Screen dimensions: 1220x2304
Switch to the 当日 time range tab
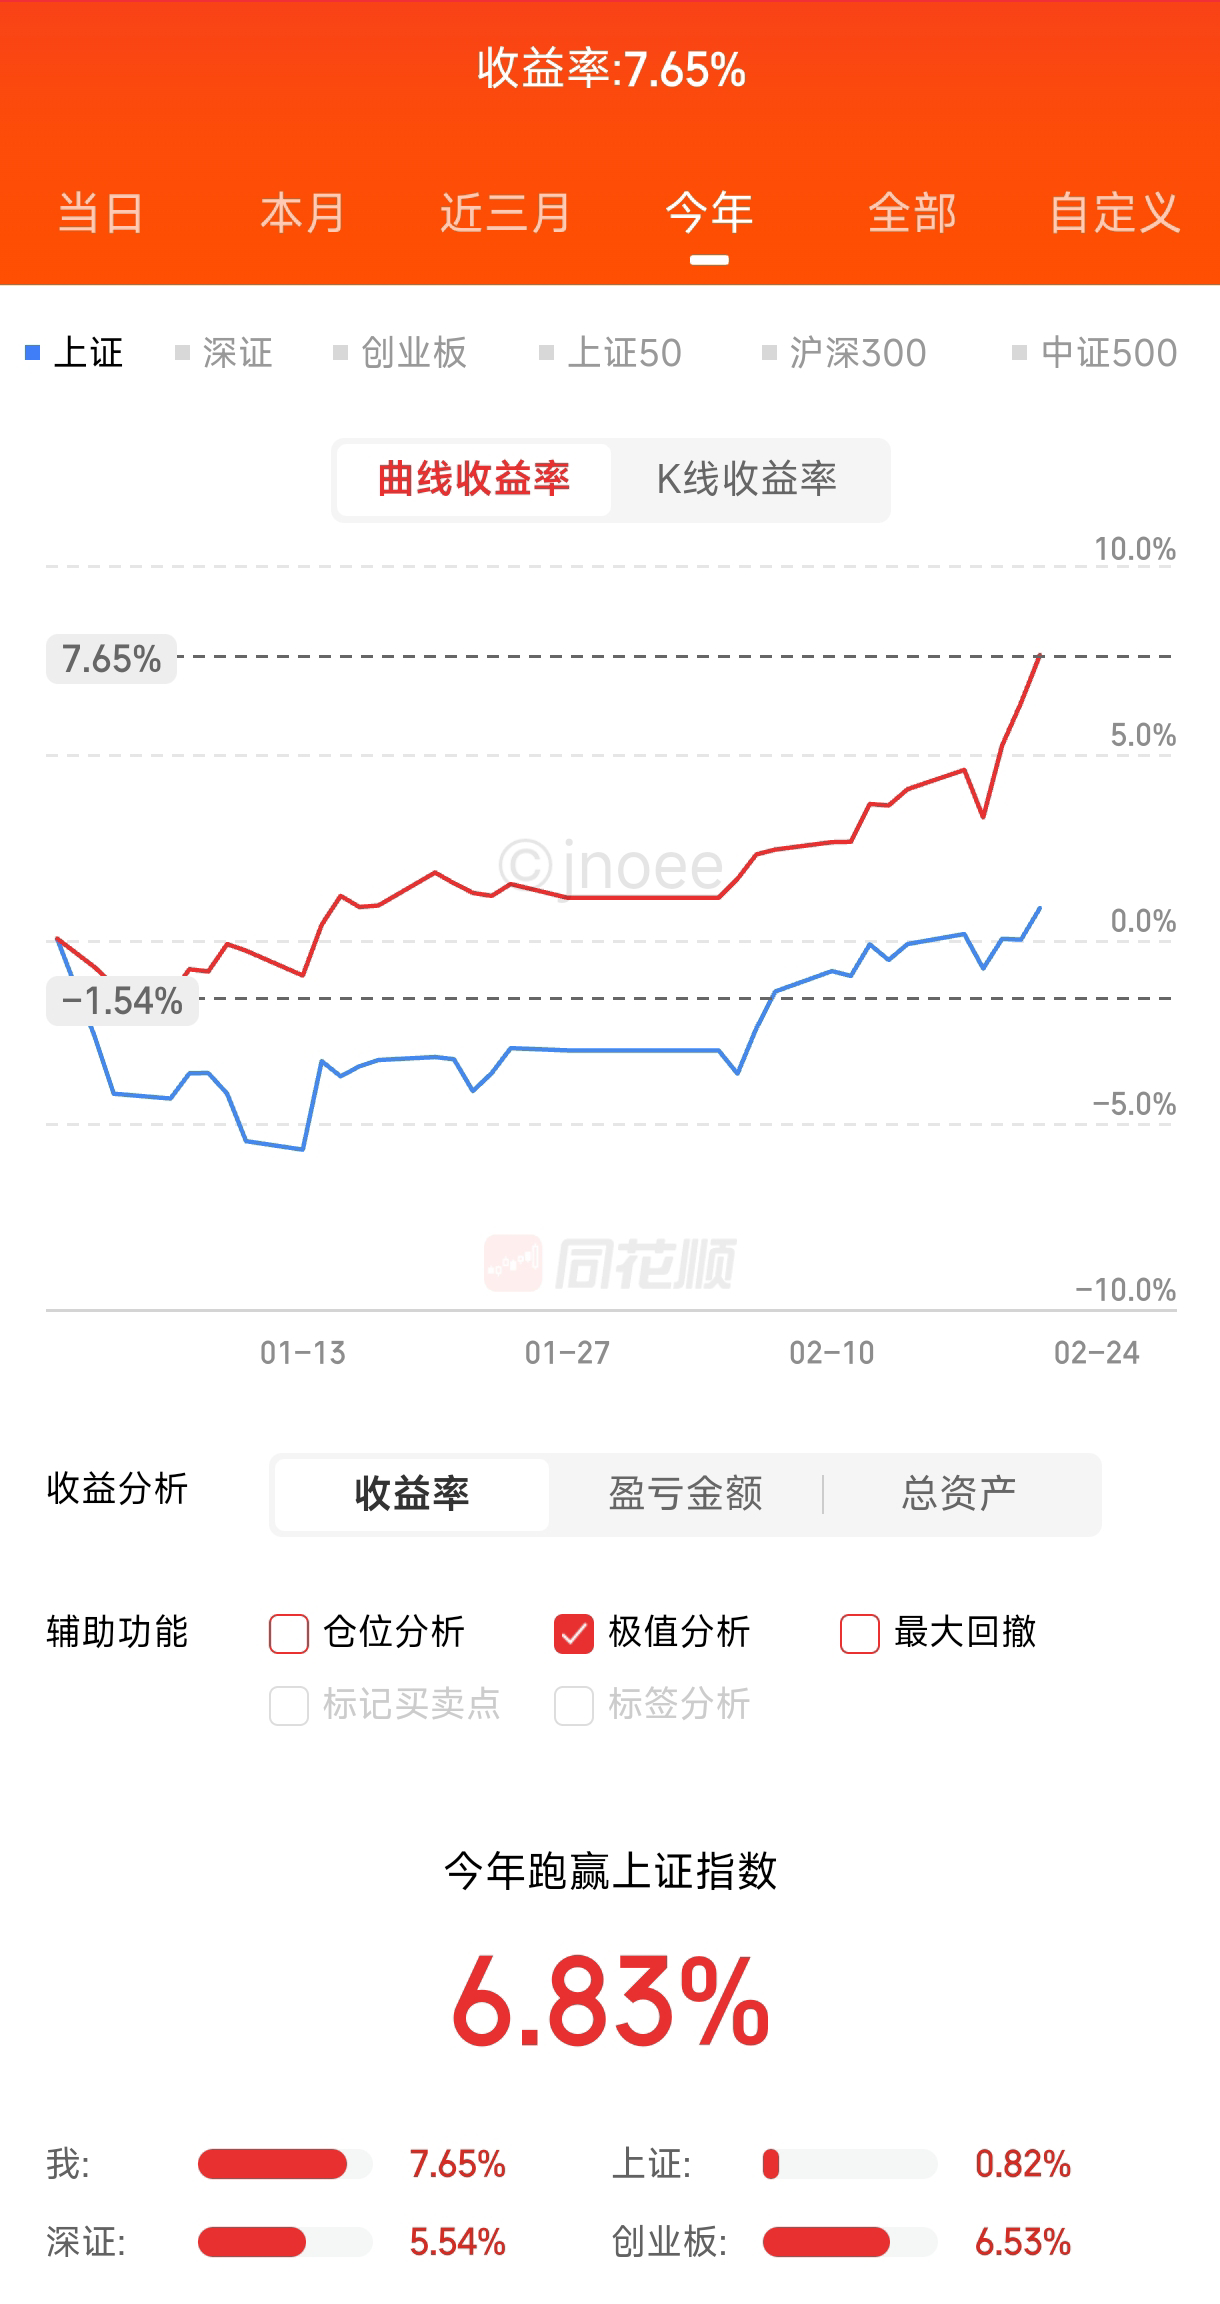point(100,213)
